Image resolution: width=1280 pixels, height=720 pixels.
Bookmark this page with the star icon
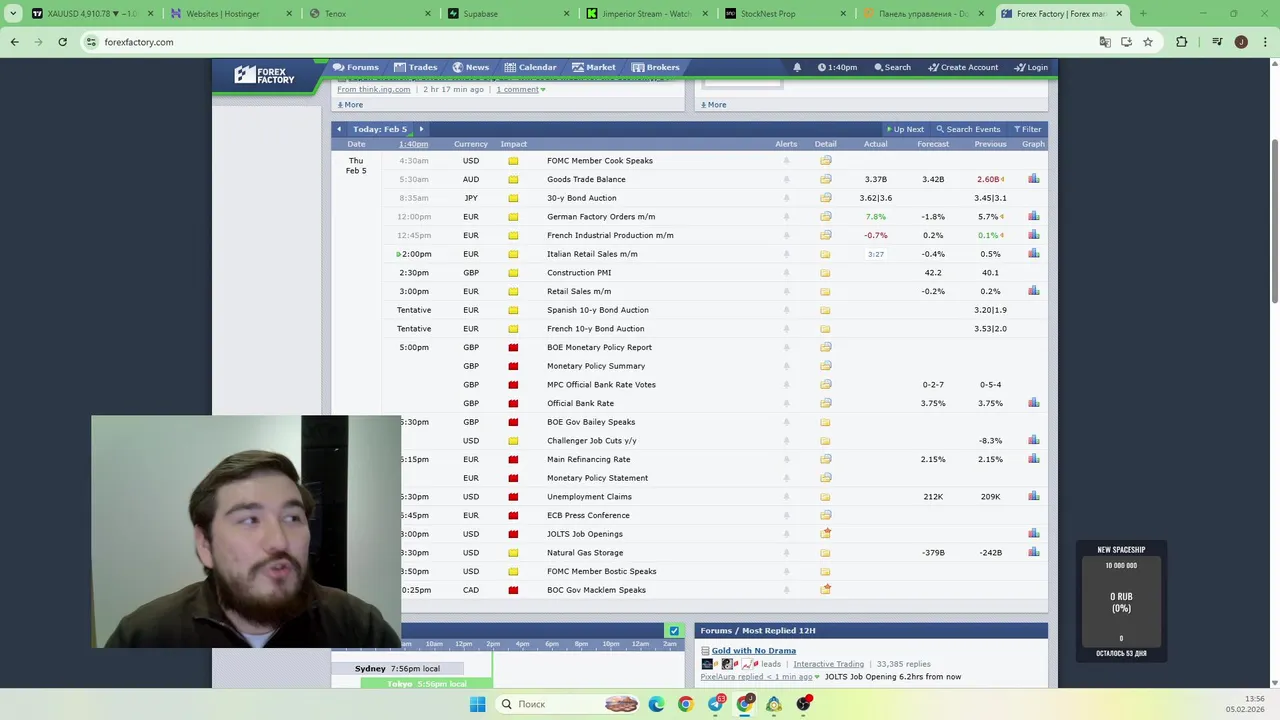pyautogui.click(x=1148, y=42)
